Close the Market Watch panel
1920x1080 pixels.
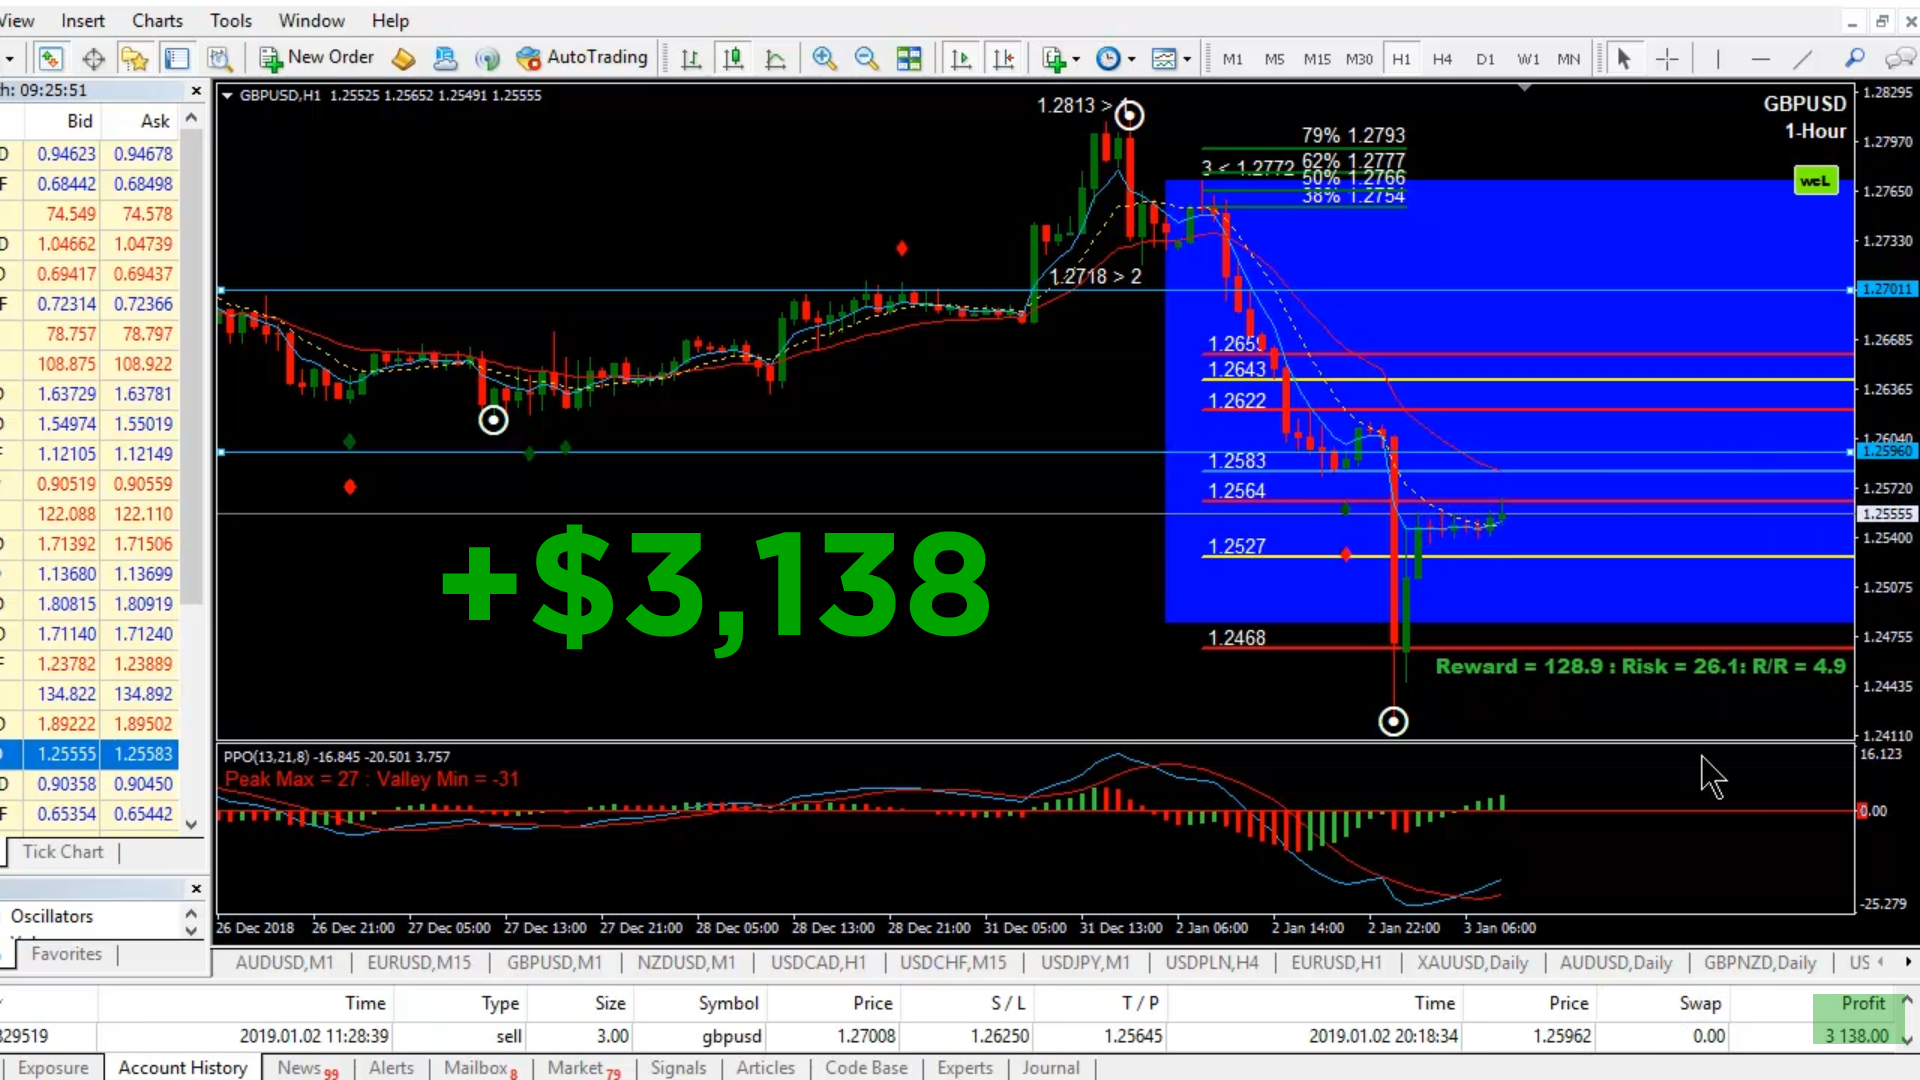pos(196,91)
